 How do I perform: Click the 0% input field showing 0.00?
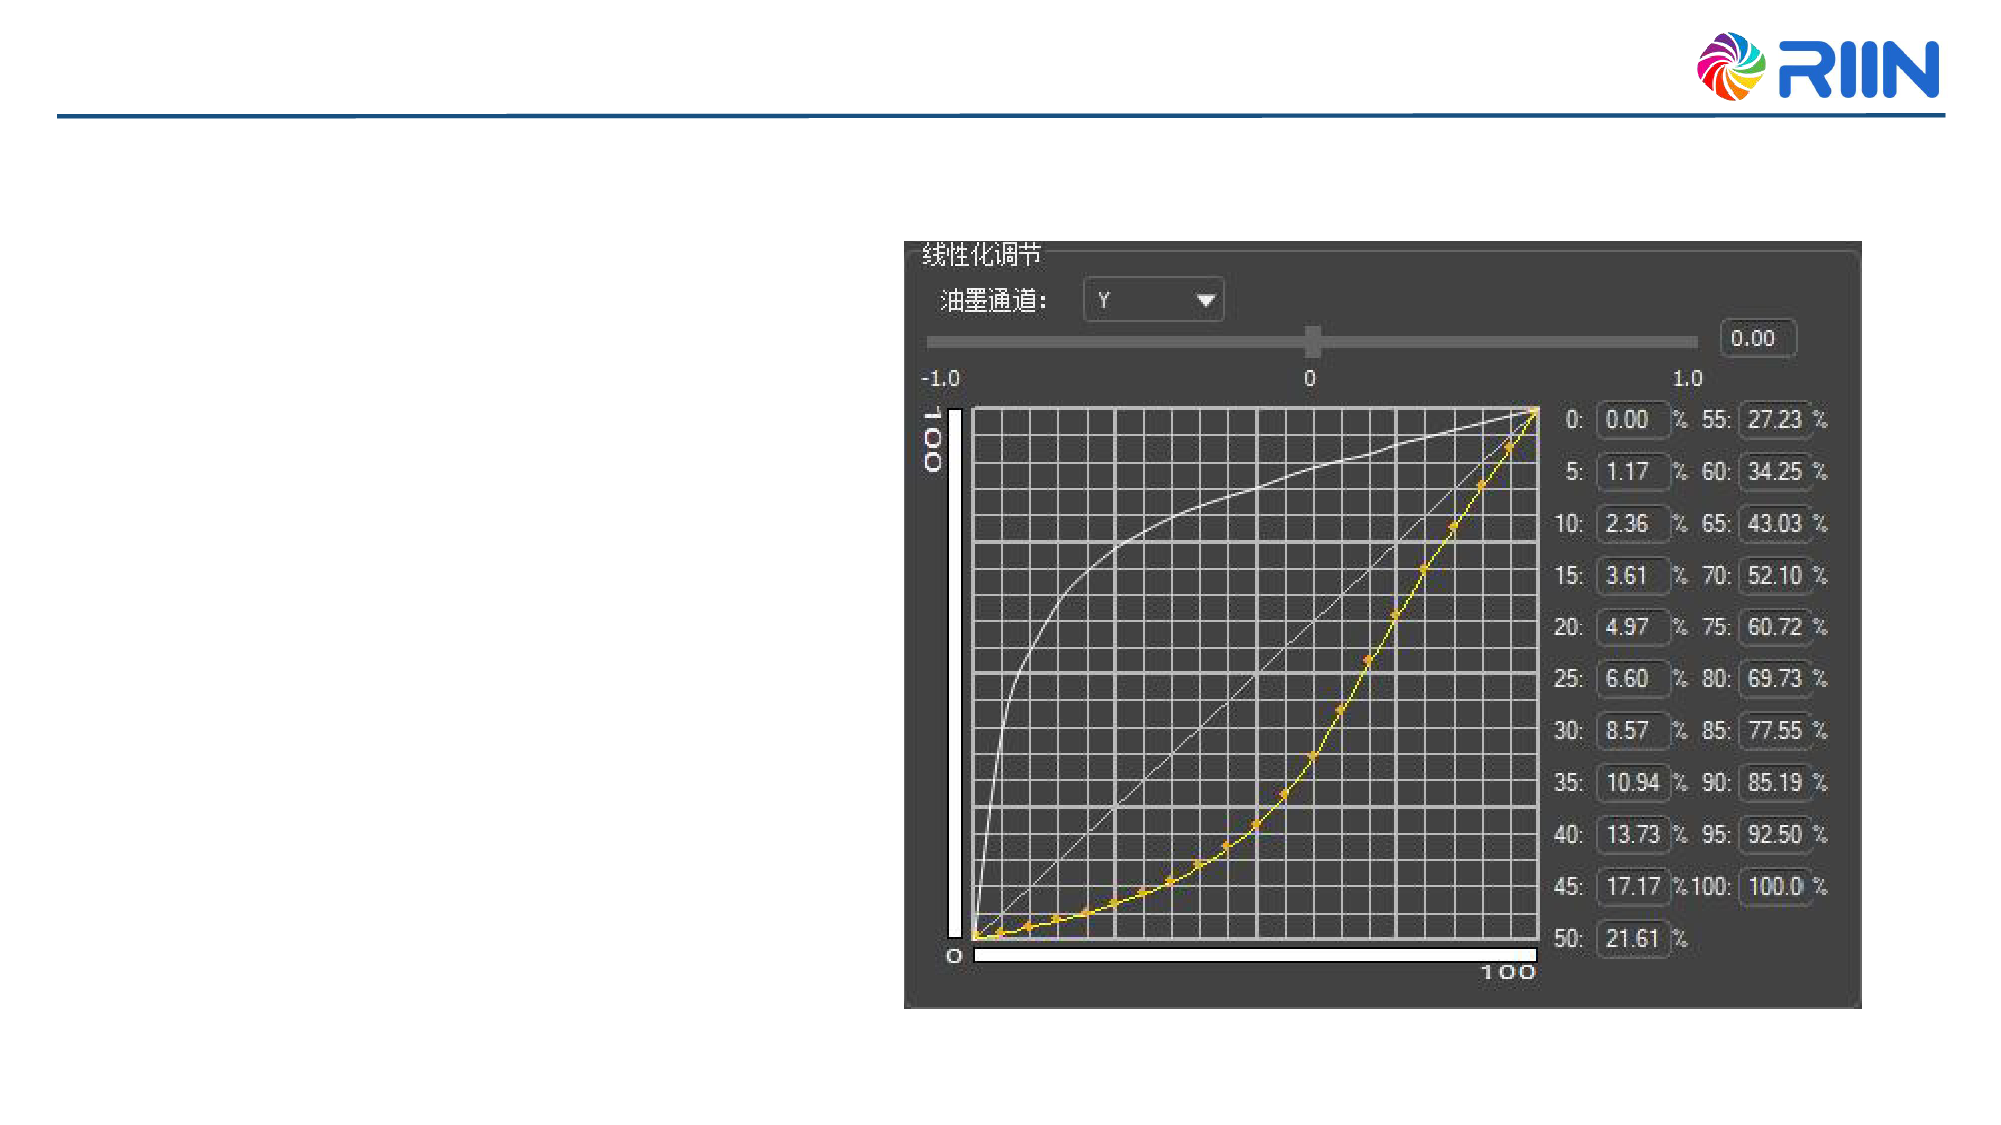(1632, 420)
